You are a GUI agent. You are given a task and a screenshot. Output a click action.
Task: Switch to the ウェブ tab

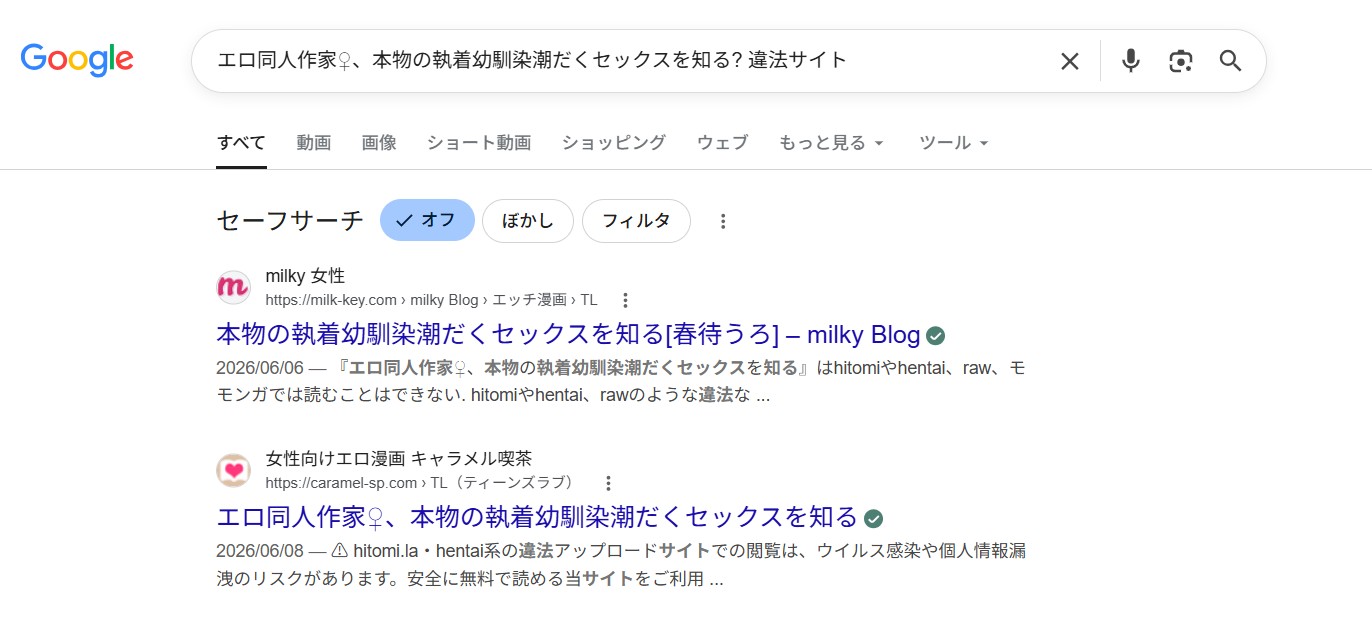(722, 143)
